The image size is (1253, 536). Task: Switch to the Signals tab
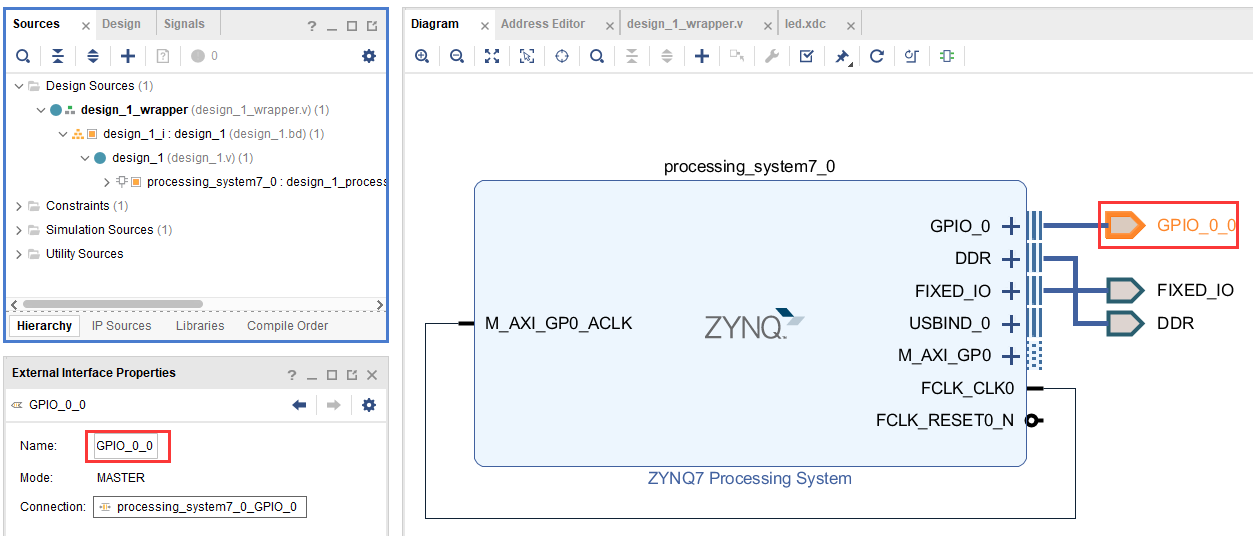pyautogui.click(x=184, y=24)
